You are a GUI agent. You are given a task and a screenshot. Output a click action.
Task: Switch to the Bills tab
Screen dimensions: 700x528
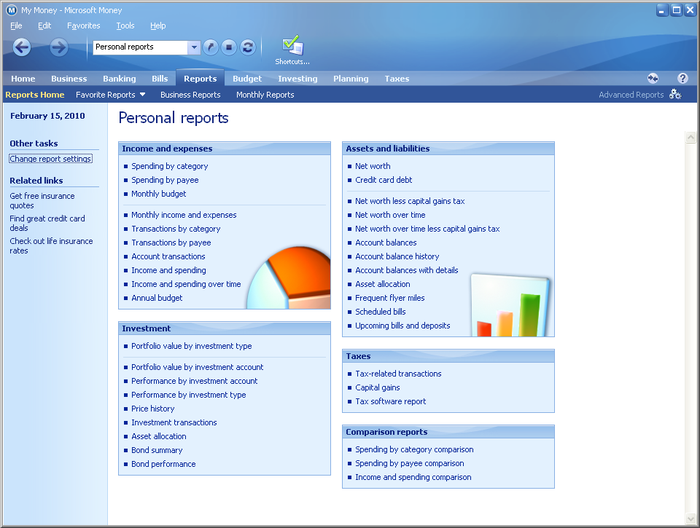(x=159, y=79)
